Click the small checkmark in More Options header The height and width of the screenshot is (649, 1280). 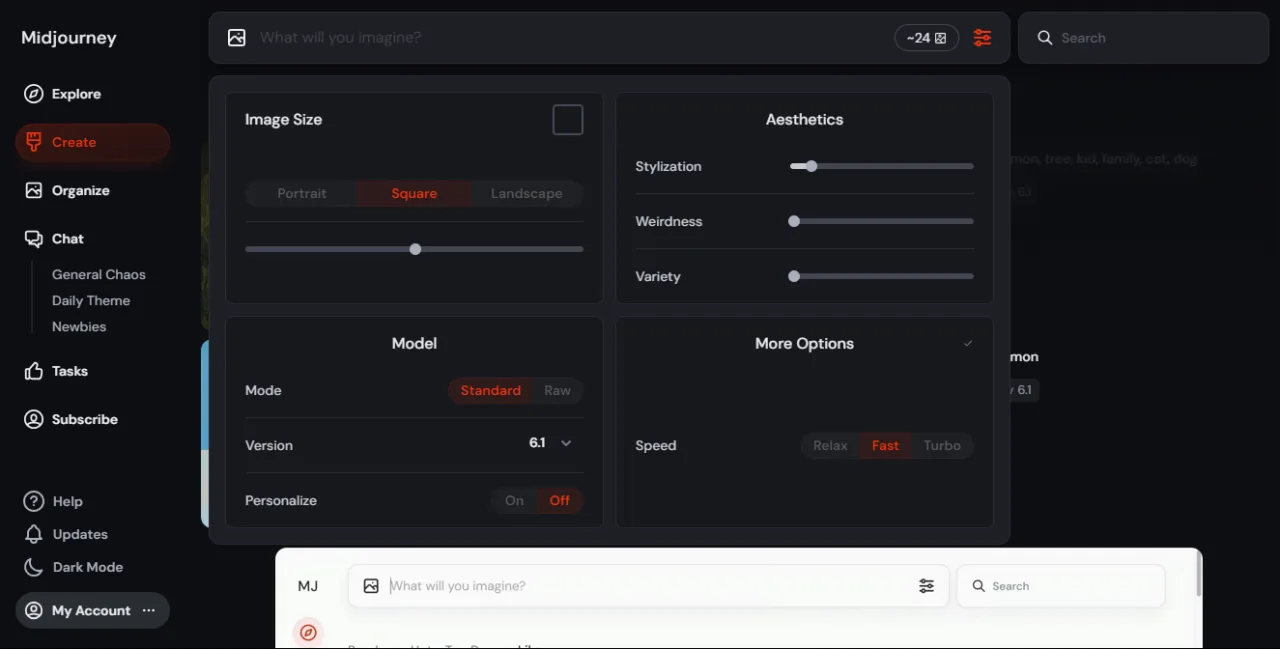[x=968, y=343]
